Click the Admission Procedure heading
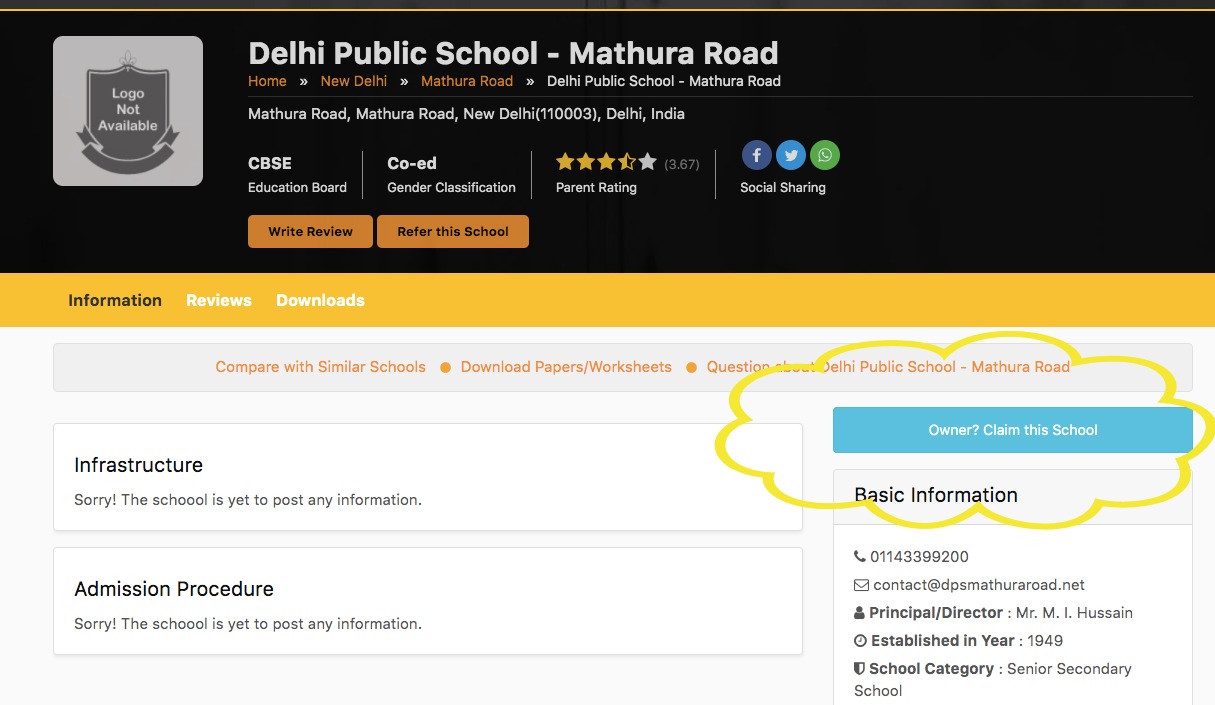The width and height of the screenshot is (1215, 705). point(174,589)
